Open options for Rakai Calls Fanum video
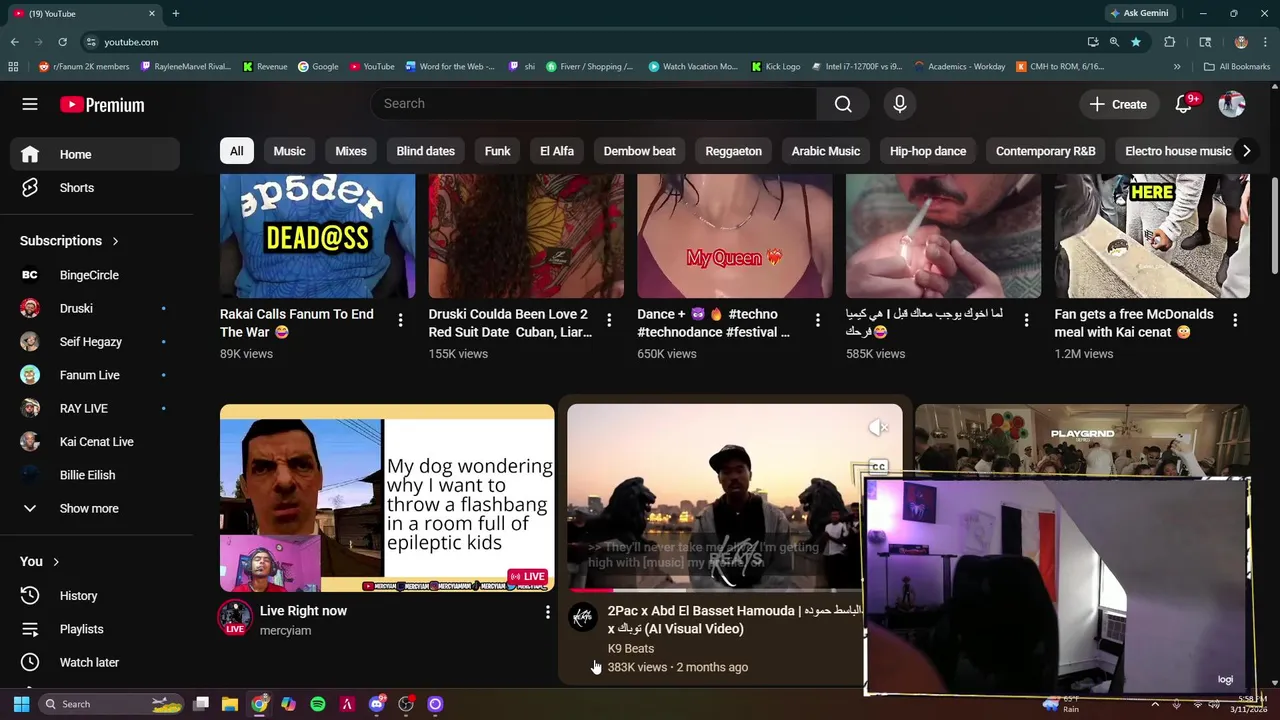The image size is (1280, 720). click(400, 320)
